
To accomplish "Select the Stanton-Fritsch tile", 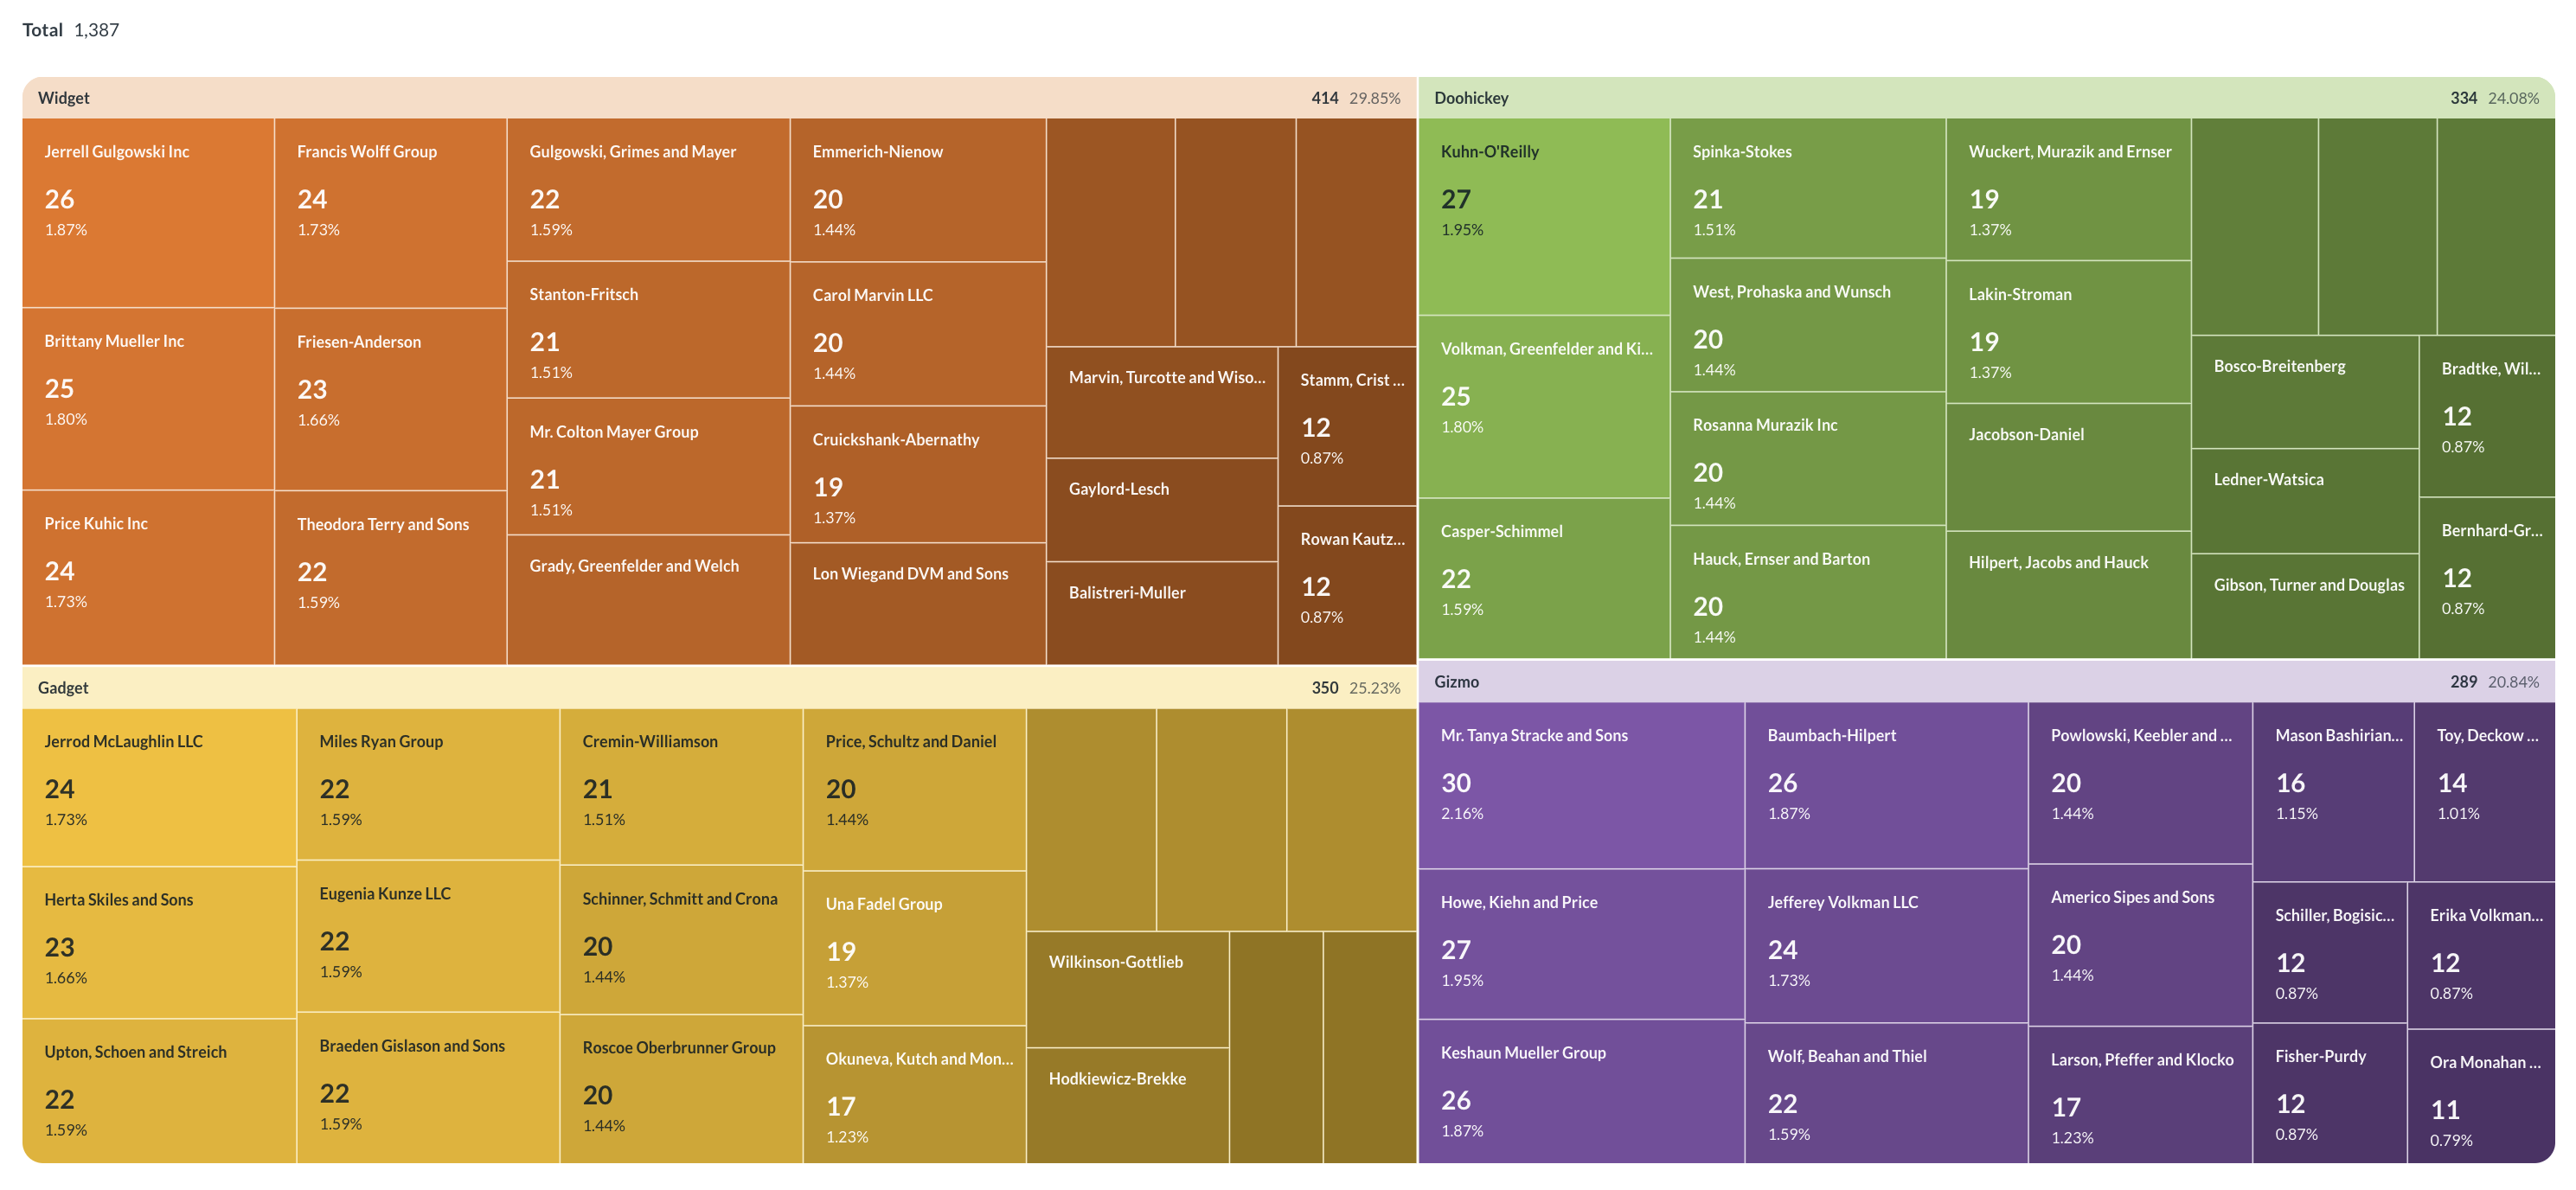I will (x=649, y=330).
